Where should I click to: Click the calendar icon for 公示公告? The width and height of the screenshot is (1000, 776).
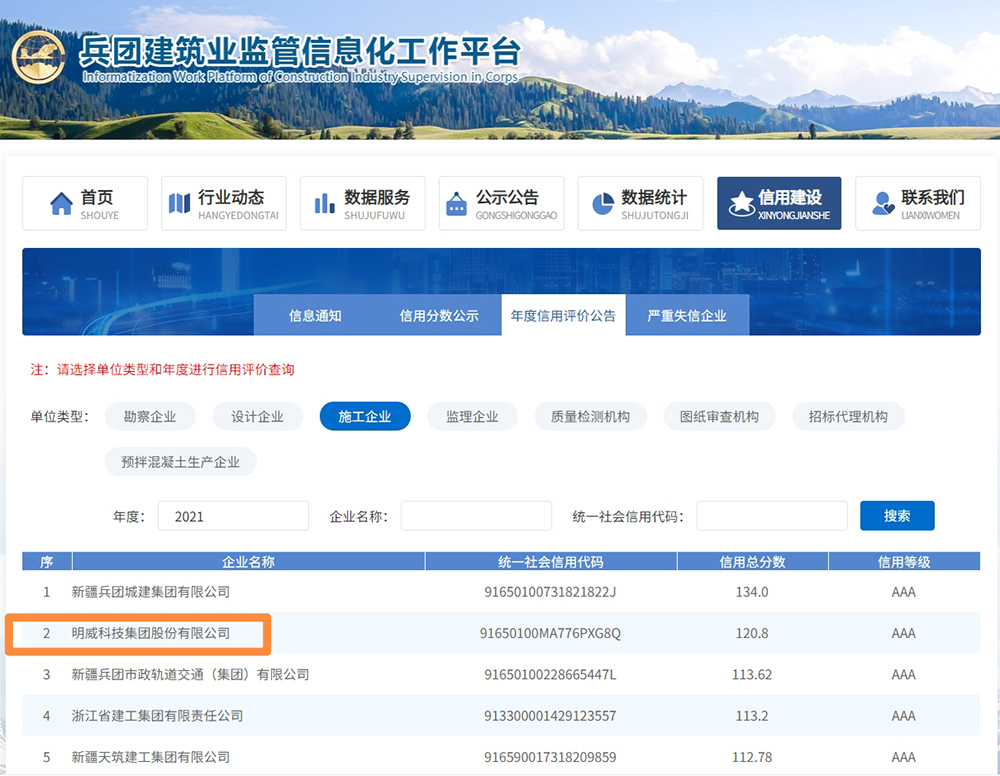pyautogui.click(x=456, y=204)
